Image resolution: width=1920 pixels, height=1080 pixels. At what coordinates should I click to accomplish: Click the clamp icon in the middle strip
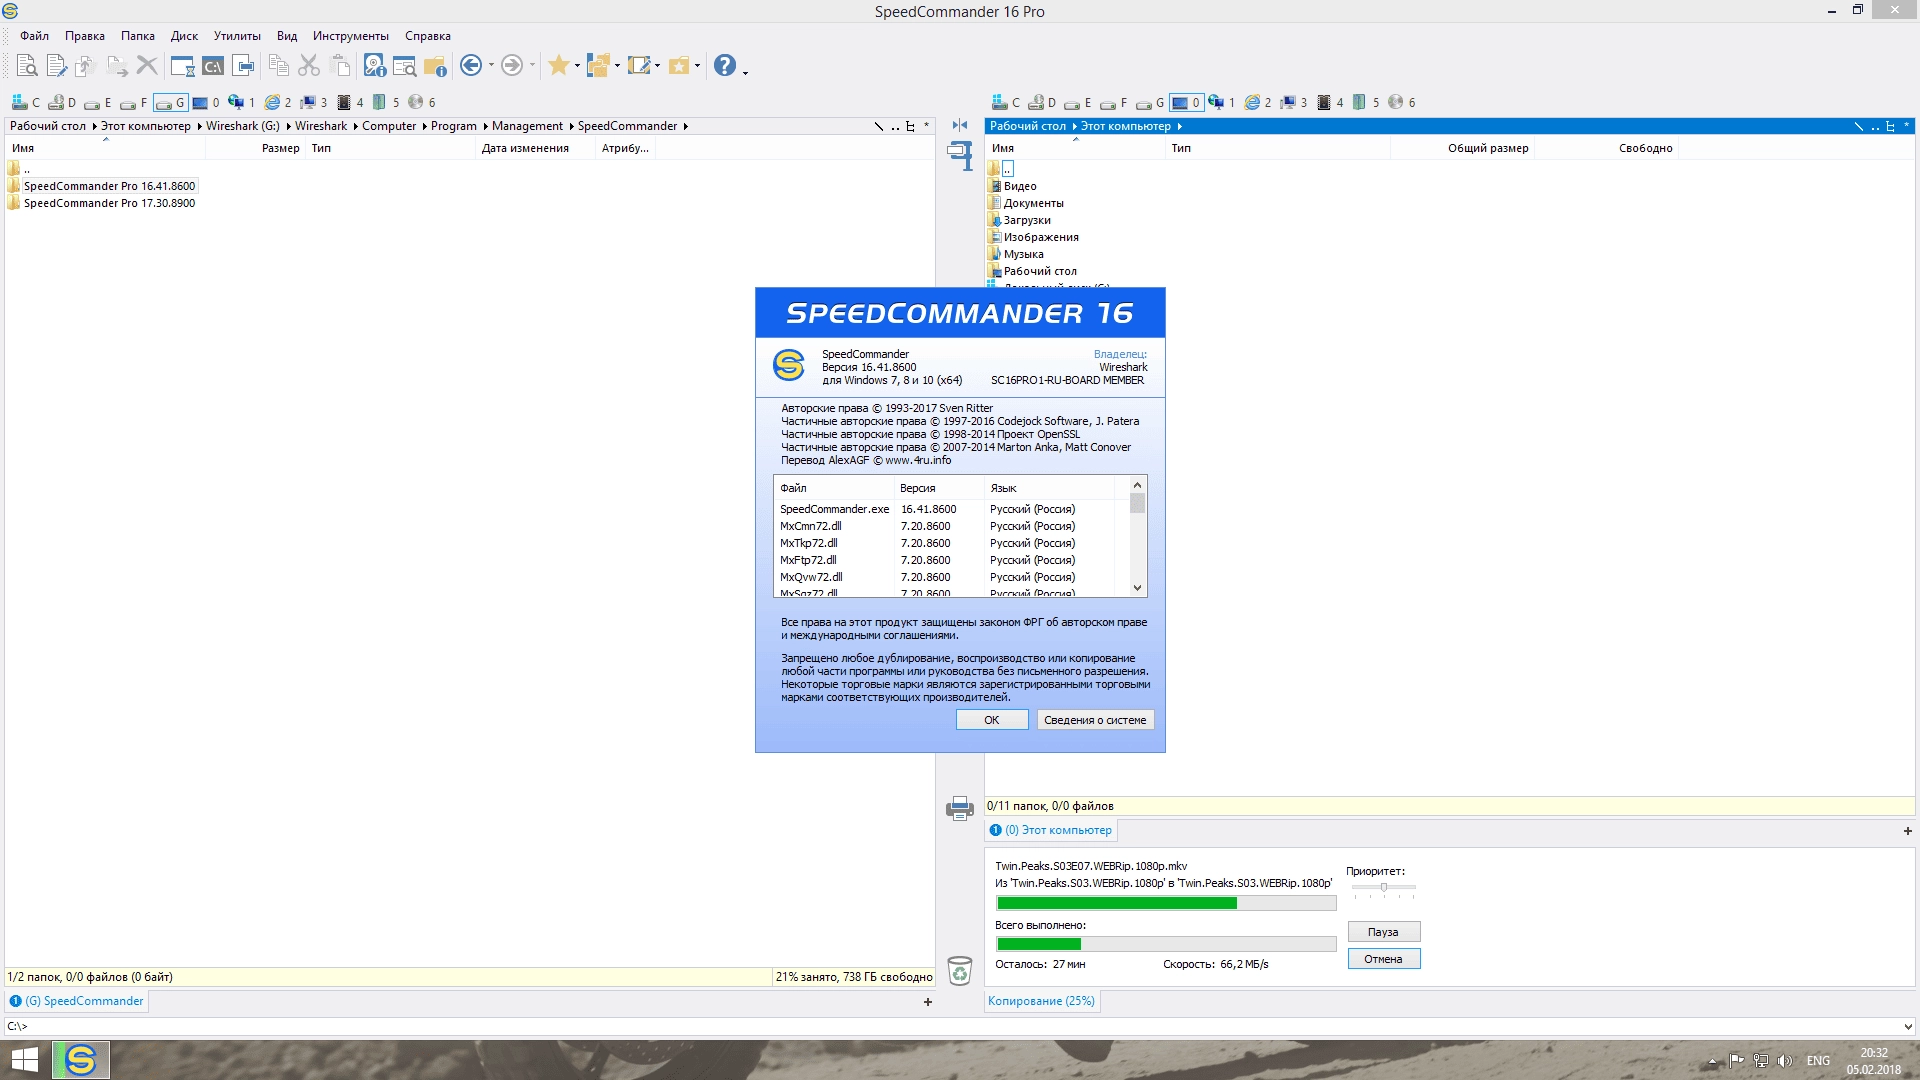960,156
